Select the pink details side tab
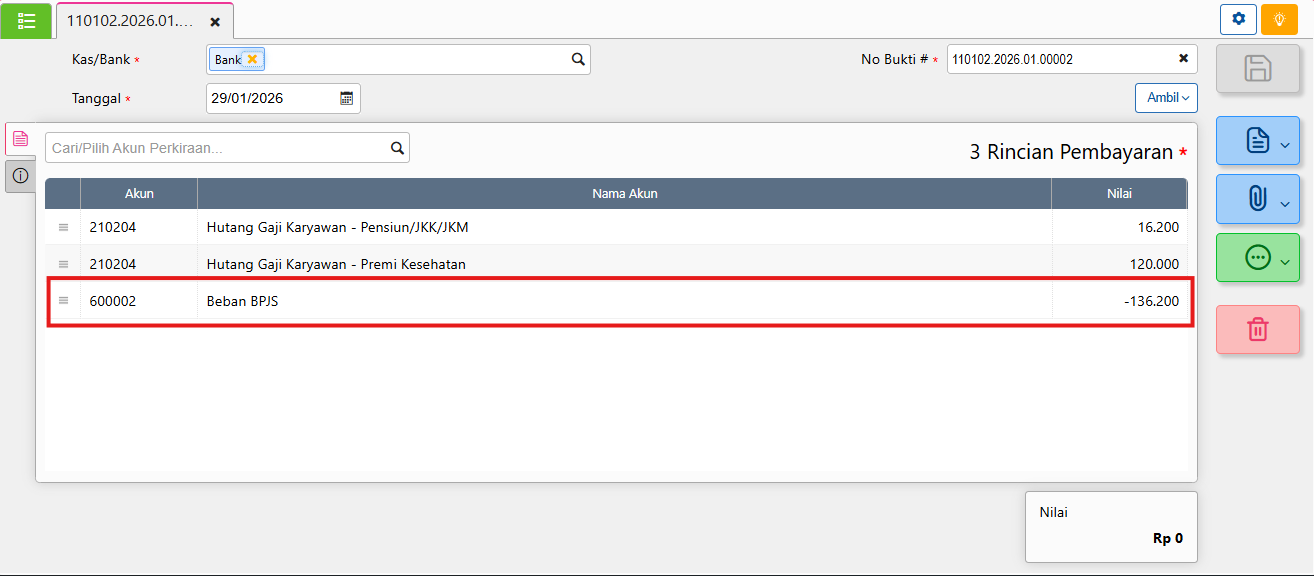Image resolution: width=1314 pixels, height=576 pixels. (x=20, y=139)
